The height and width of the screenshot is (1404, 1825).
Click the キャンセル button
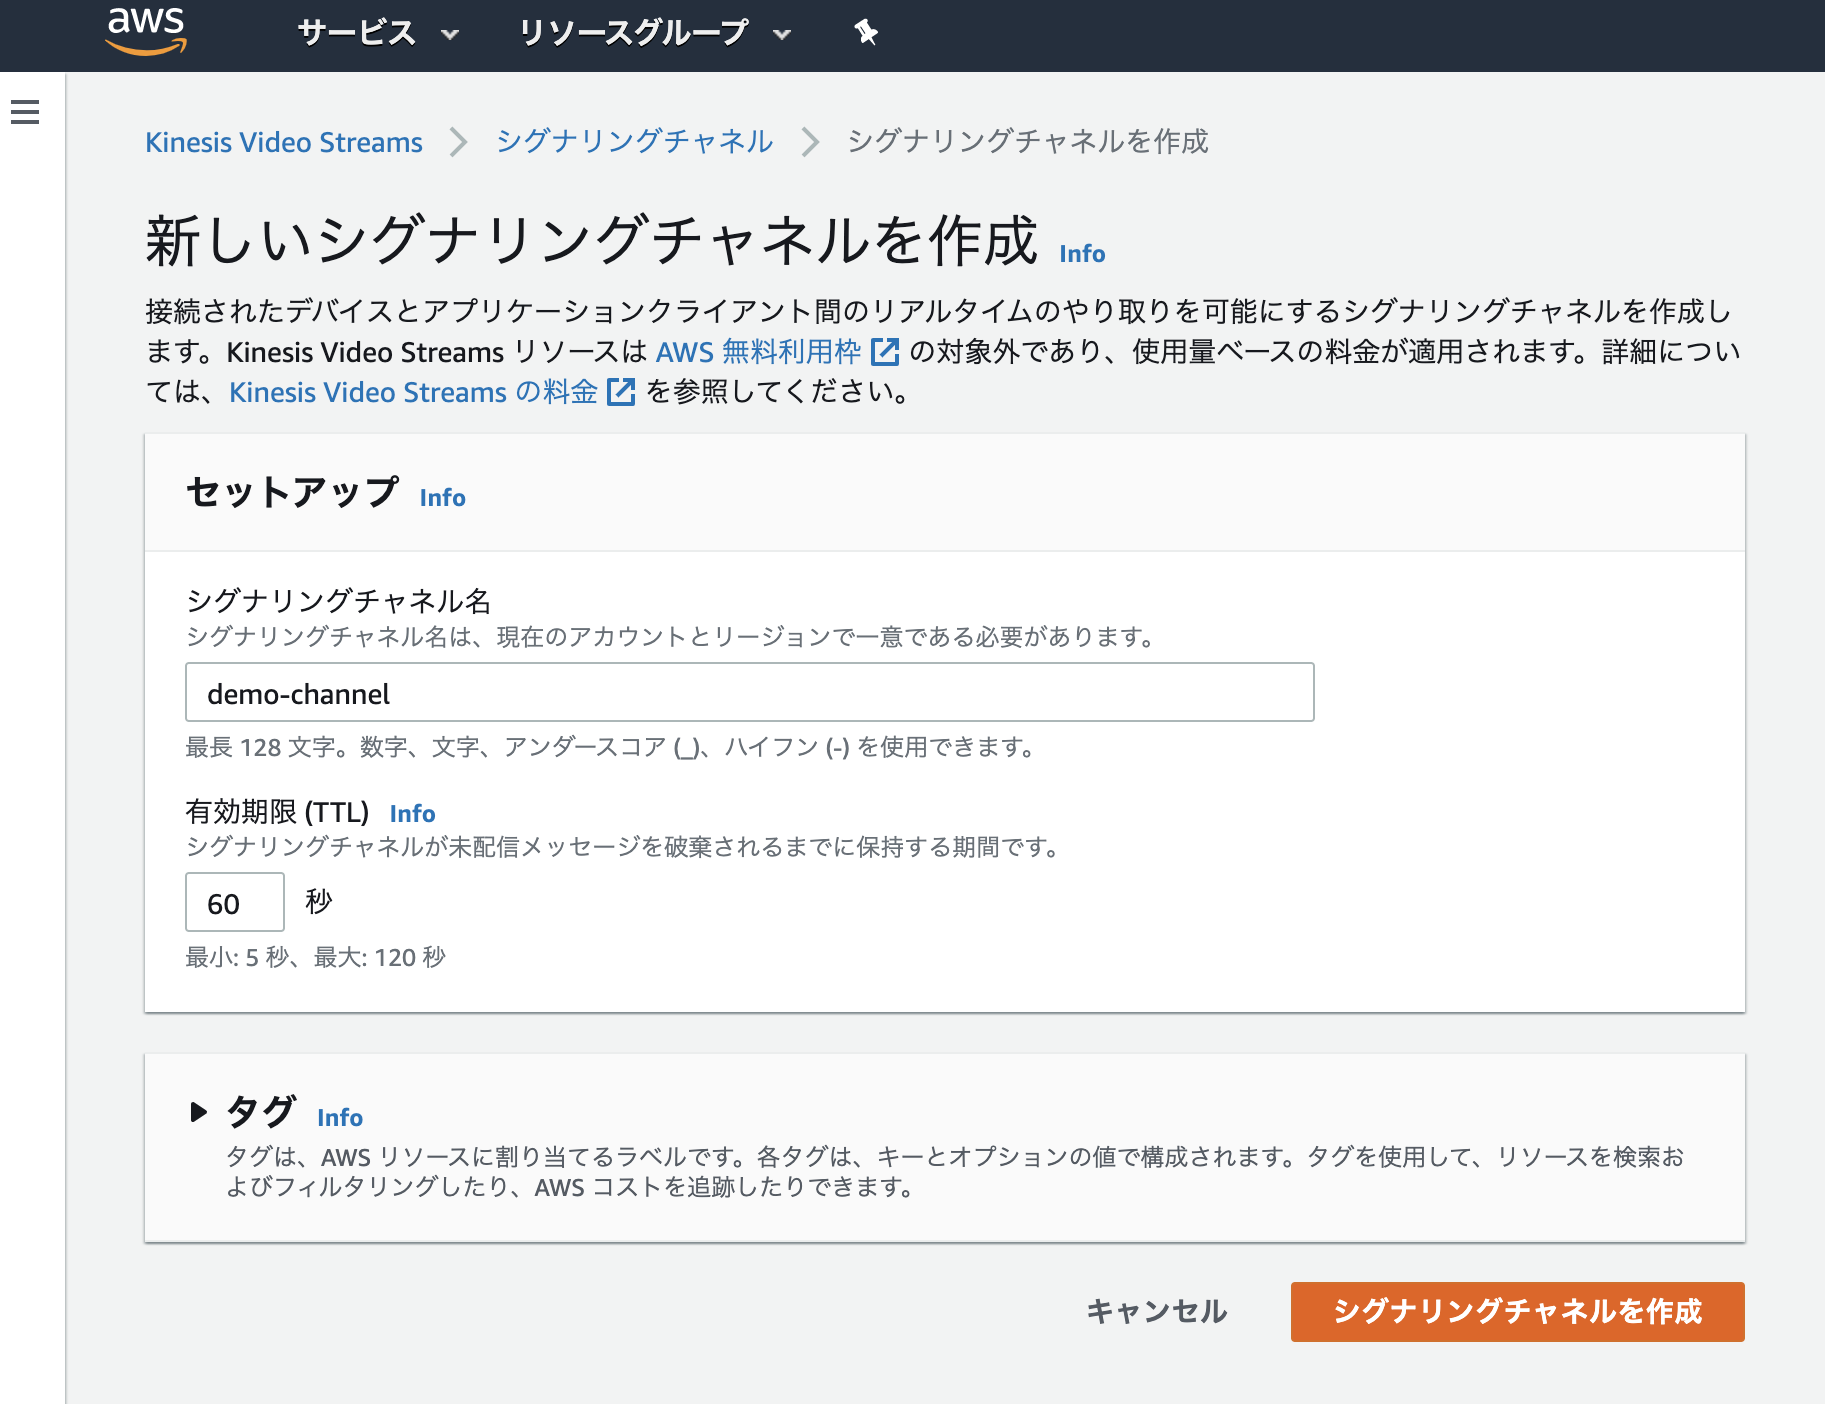[x=1157, y=1312]
